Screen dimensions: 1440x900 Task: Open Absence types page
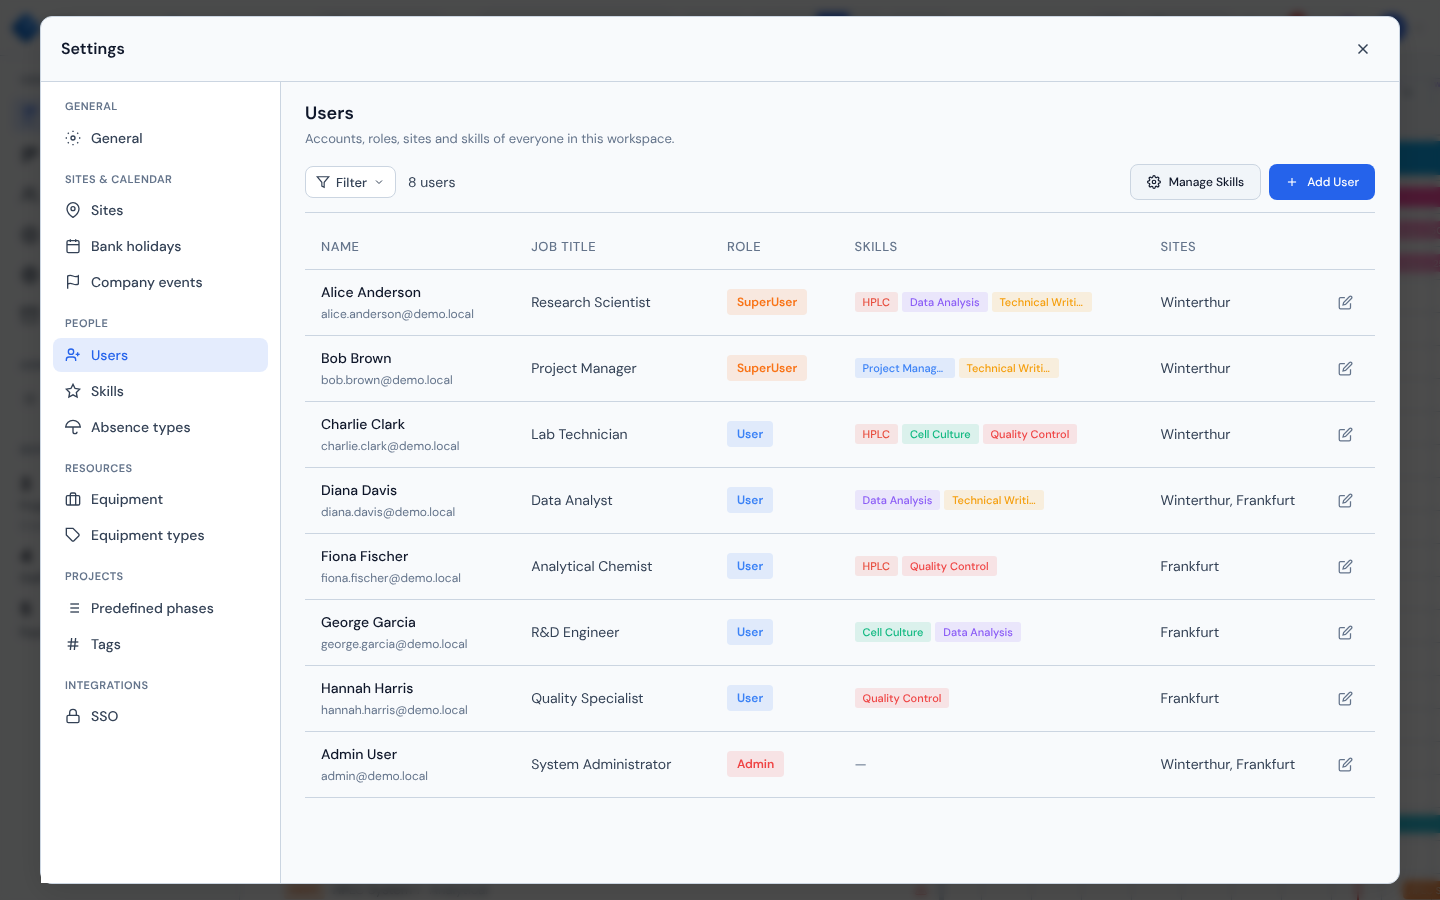[160, 427]
